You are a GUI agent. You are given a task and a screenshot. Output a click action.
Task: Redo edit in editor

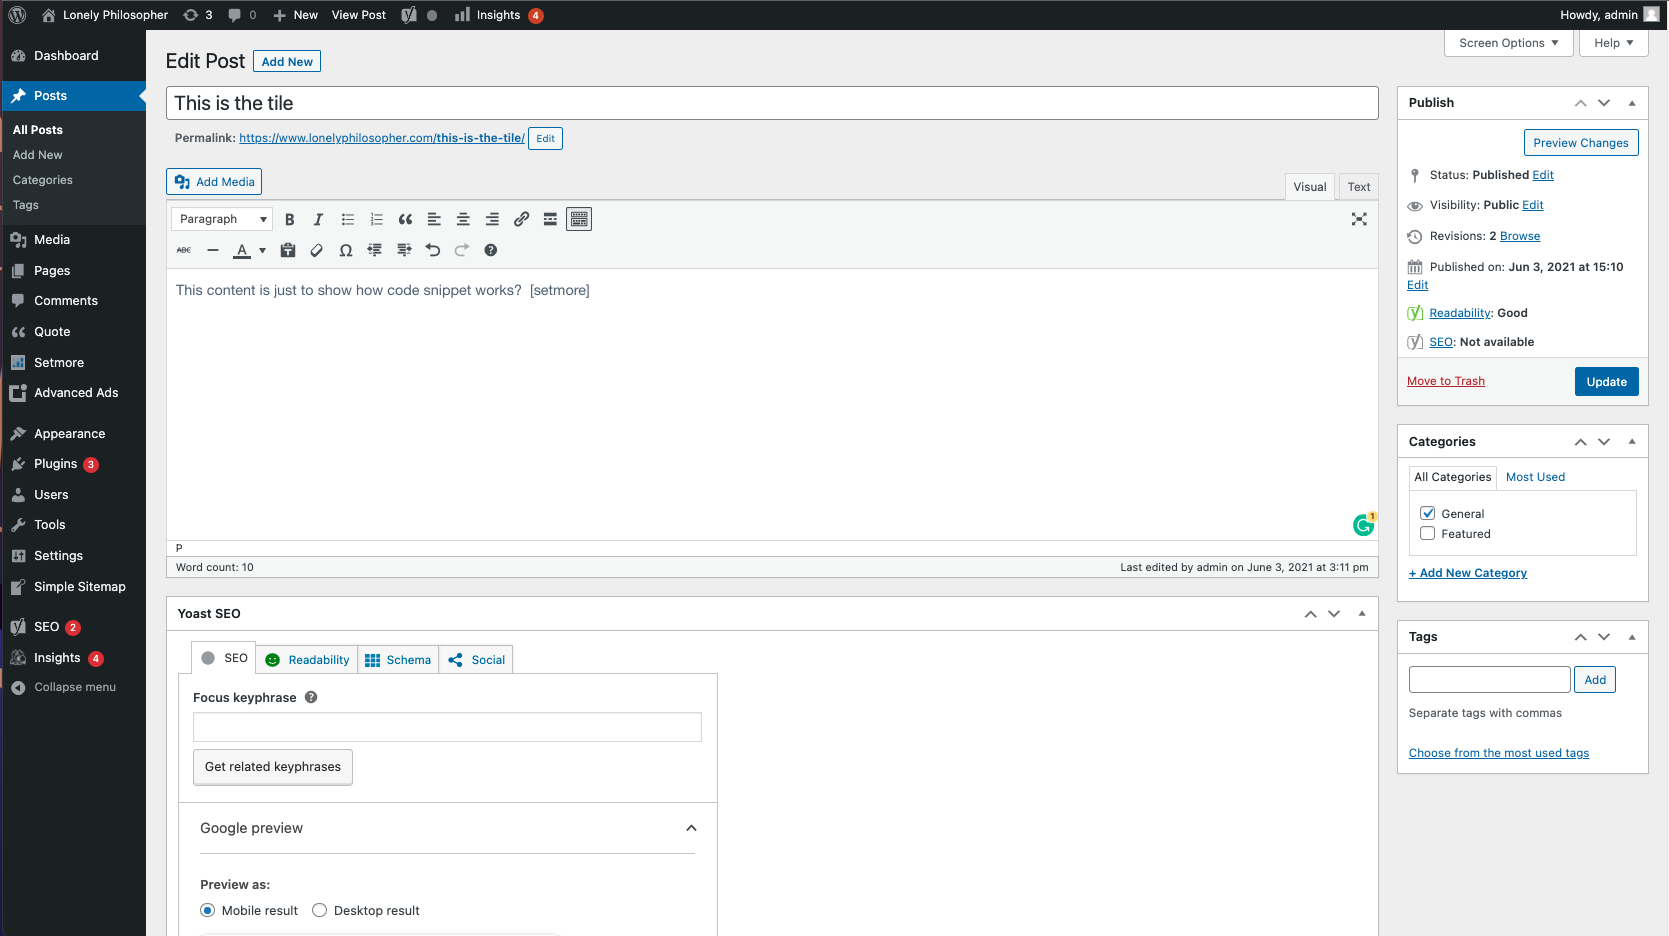click(462, 250)
